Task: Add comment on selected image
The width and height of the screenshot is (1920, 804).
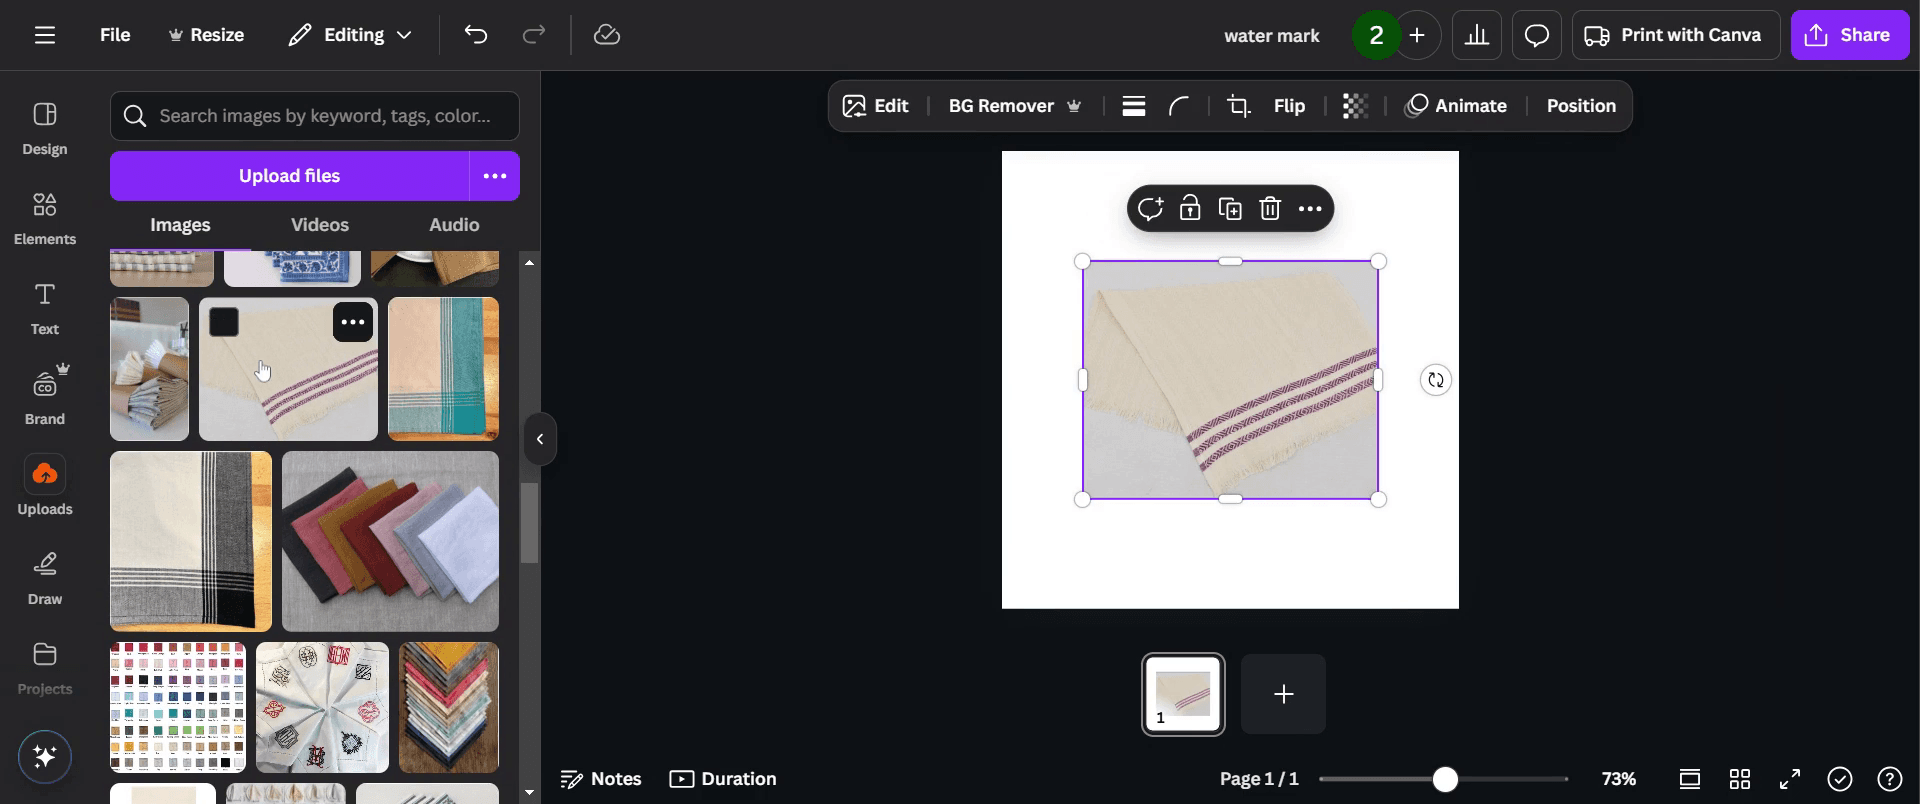Action: pos(1150,209)
